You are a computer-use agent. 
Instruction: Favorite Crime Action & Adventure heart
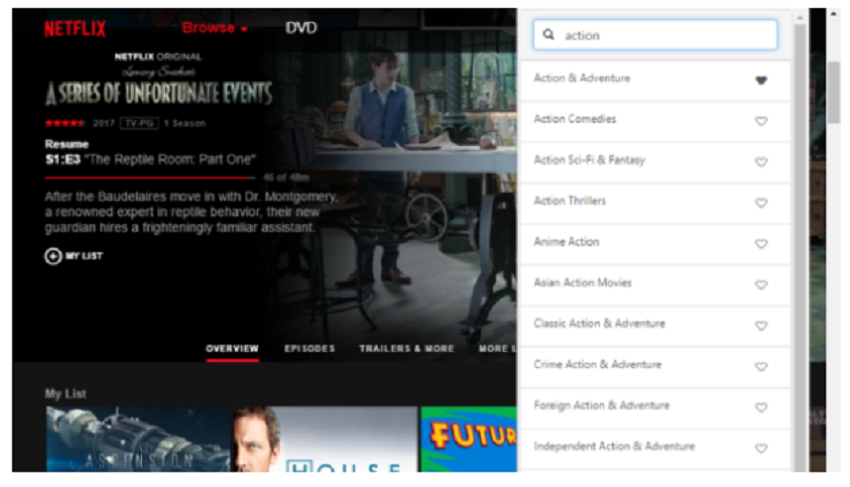(x=761, y=367)
